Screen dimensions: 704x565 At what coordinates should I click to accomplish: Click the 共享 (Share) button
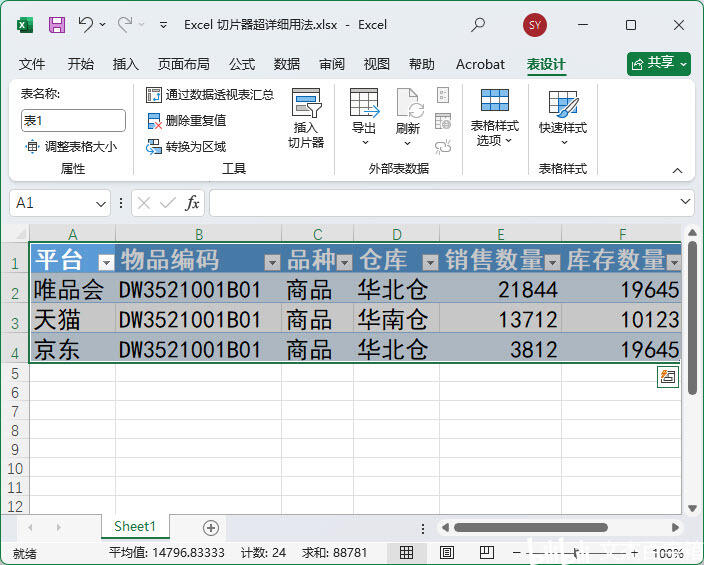click(658, 63)
